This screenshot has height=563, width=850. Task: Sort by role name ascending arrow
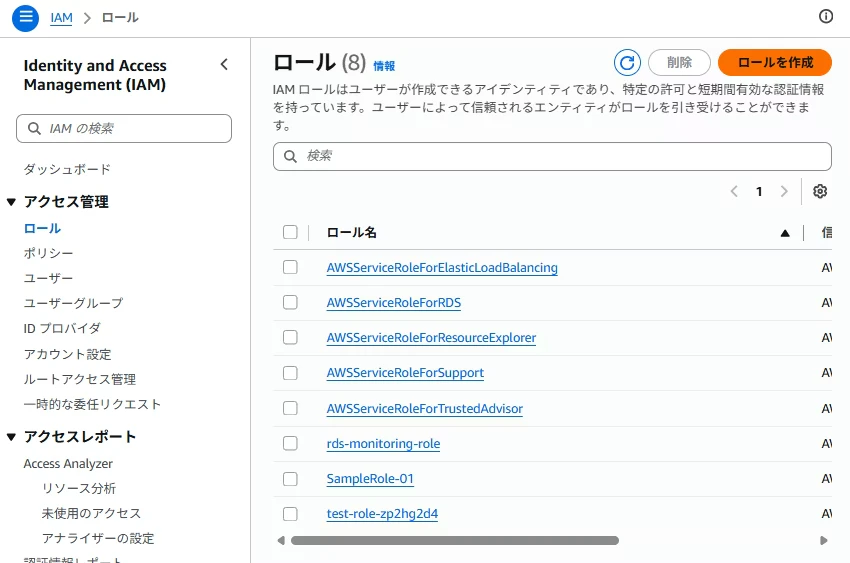[785, 233]
